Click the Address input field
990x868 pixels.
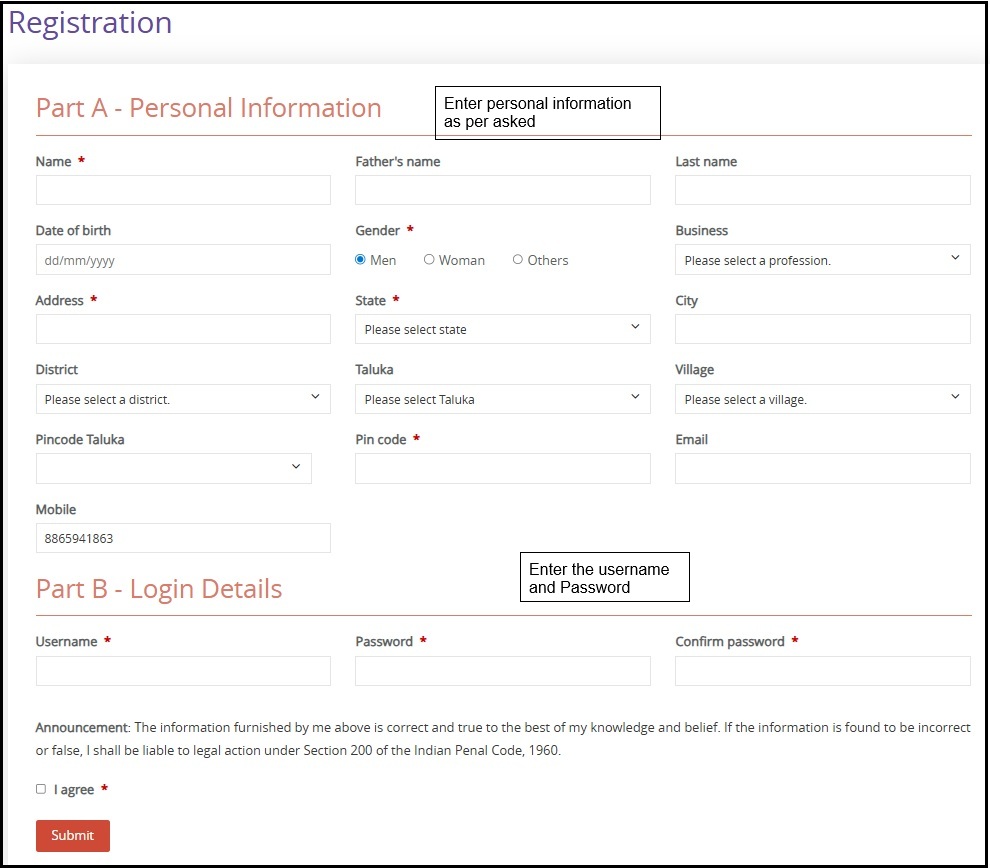[183, 329]
